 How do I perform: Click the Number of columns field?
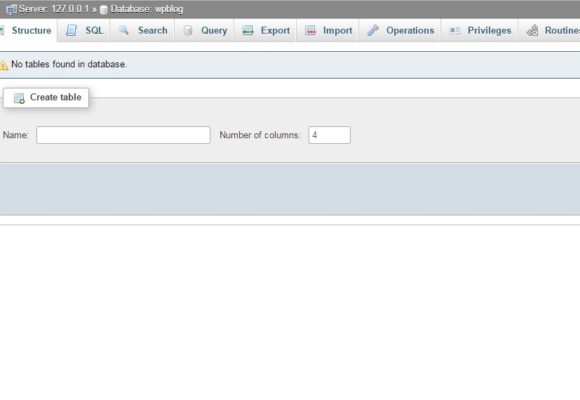pos(329,135)
